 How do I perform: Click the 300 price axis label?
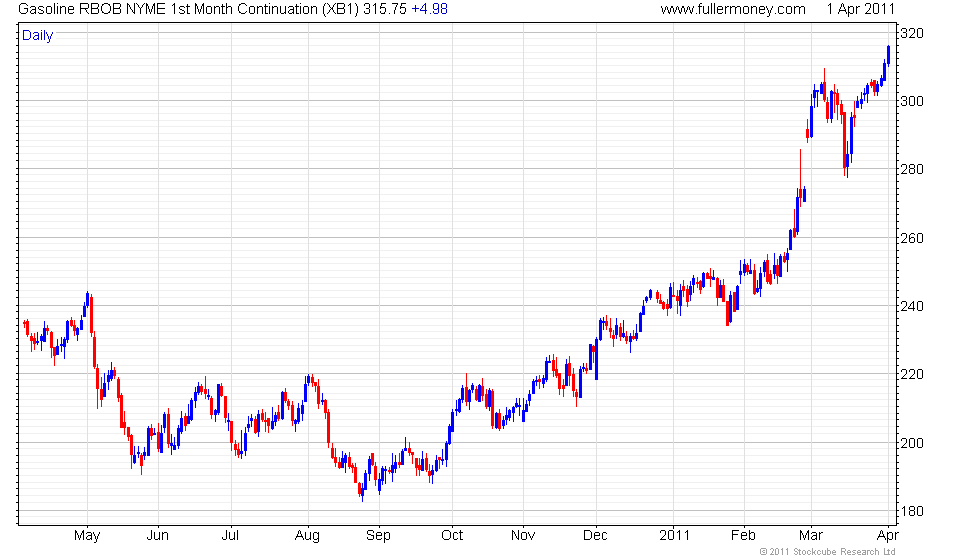911,101
